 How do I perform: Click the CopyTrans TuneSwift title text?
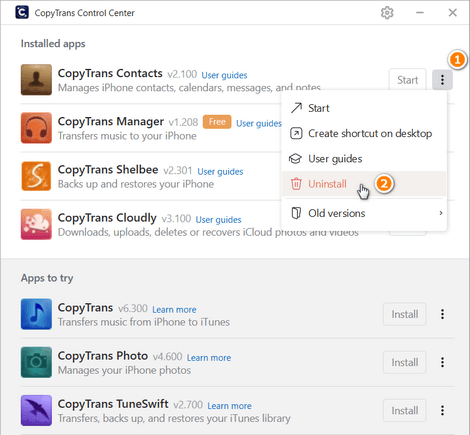(x=113, y=404)
